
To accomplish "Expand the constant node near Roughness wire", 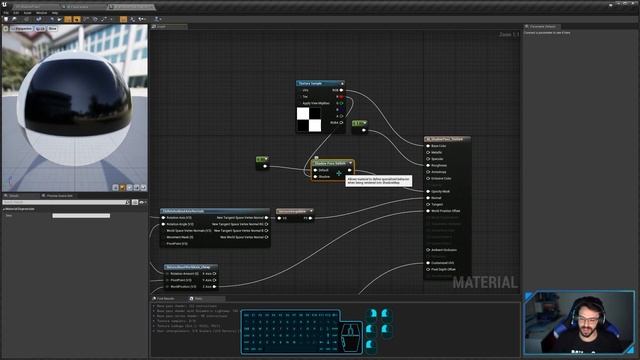I will (x=365, y=123).
